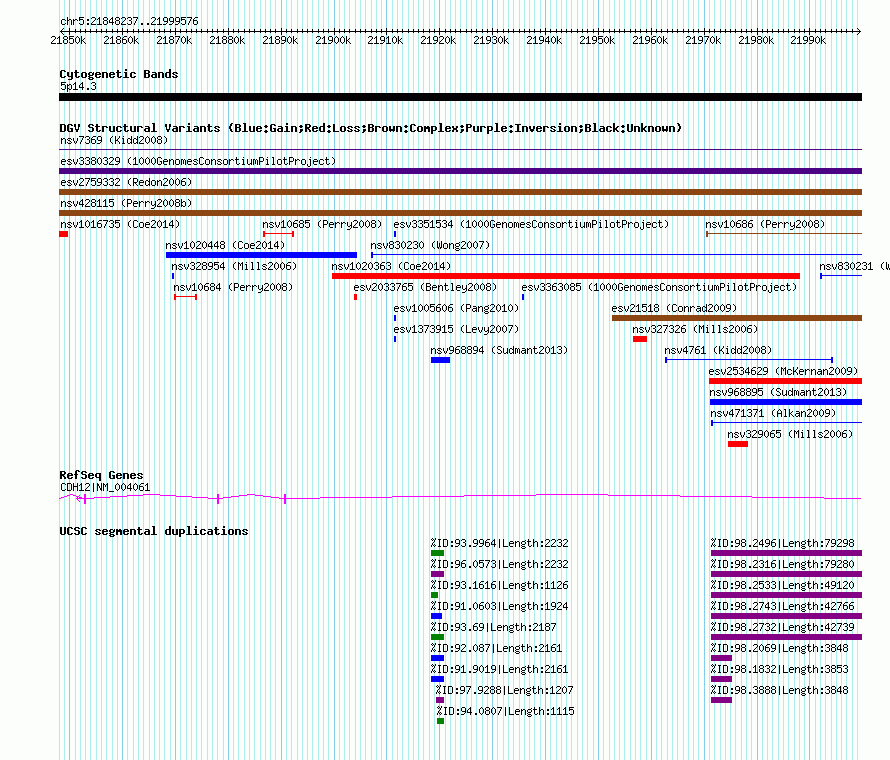Click %ID:98.1832|Length:3853 duplication label
This screenshot has width=890, height=760.
(x=780, y=669)
